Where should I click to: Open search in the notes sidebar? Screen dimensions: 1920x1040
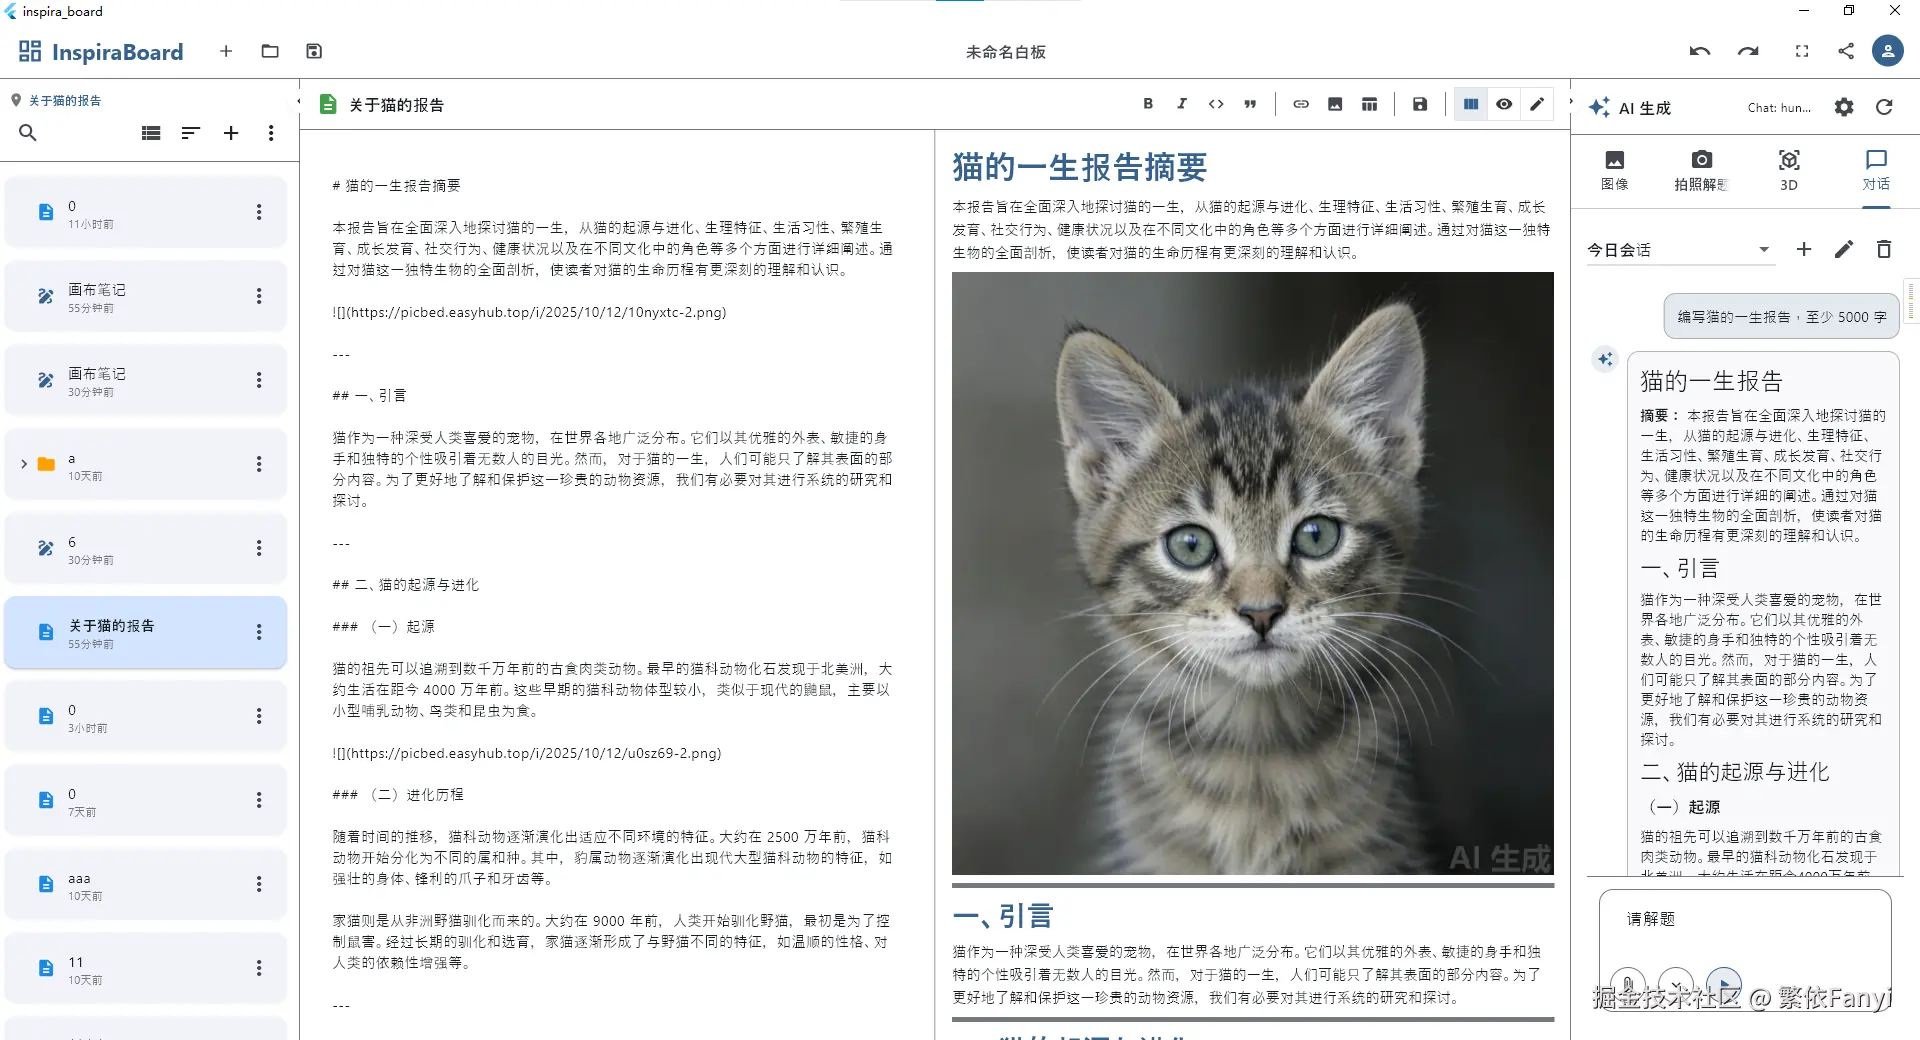click(28, 133)
